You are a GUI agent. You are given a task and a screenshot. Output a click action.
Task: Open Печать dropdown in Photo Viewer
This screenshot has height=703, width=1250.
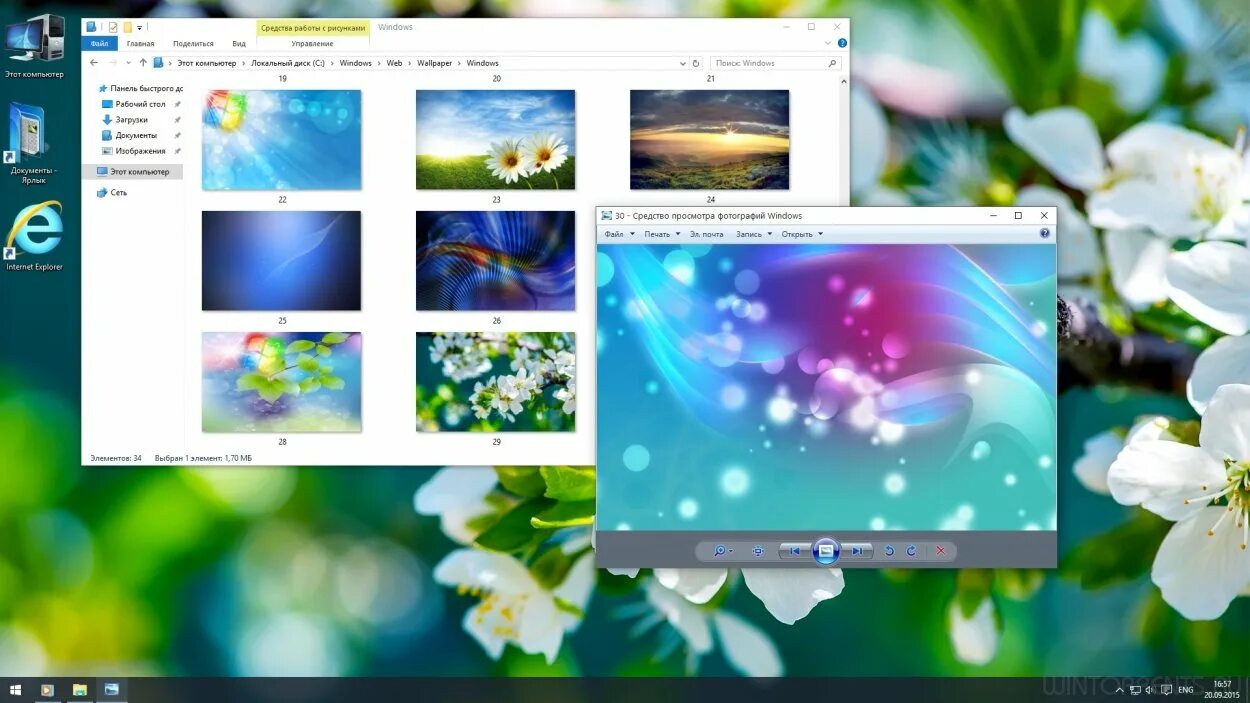tap(662, 234)
